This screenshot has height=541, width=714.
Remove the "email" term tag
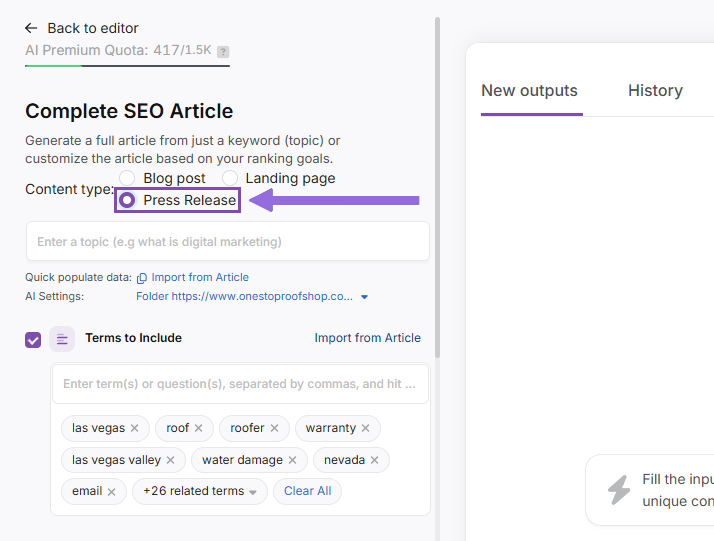(x=112, y=491)
